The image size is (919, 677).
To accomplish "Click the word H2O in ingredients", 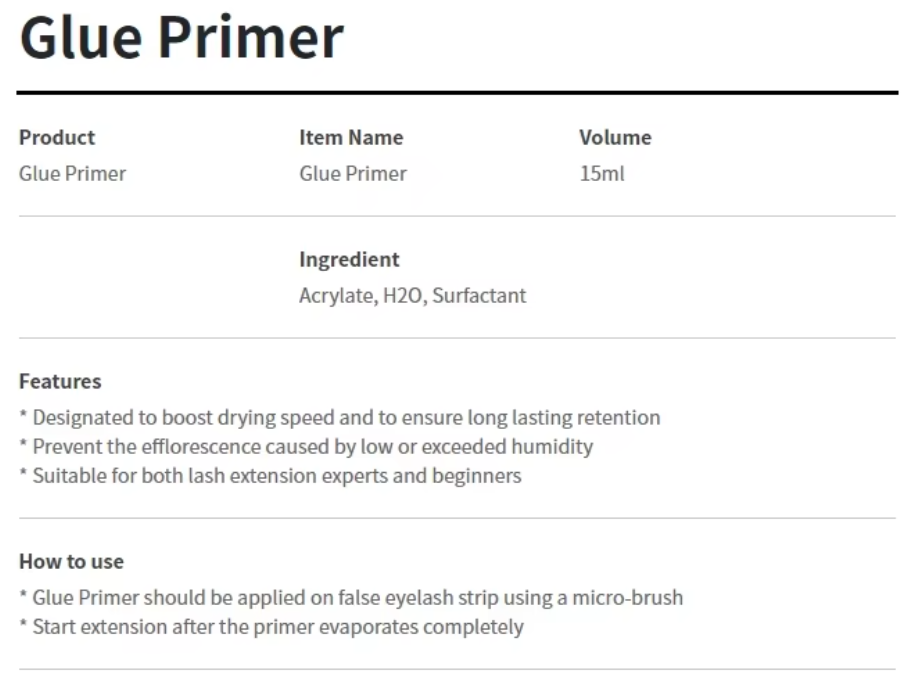I will tap(404, 295).
